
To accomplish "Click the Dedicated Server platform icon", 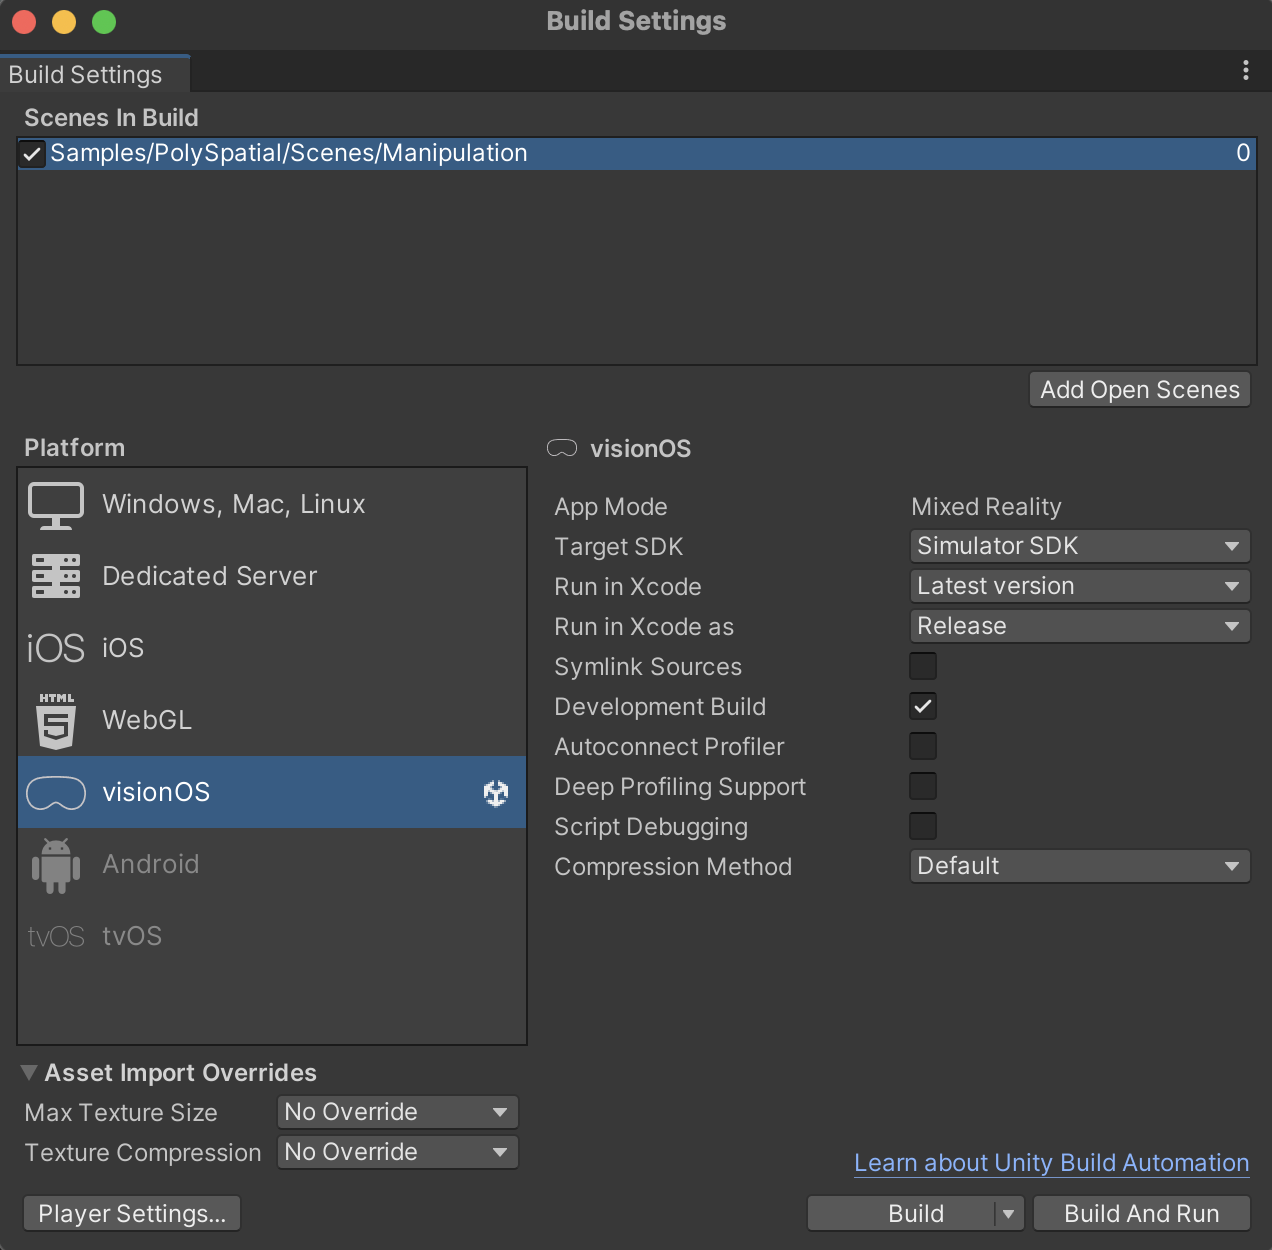I will (56, 576).
